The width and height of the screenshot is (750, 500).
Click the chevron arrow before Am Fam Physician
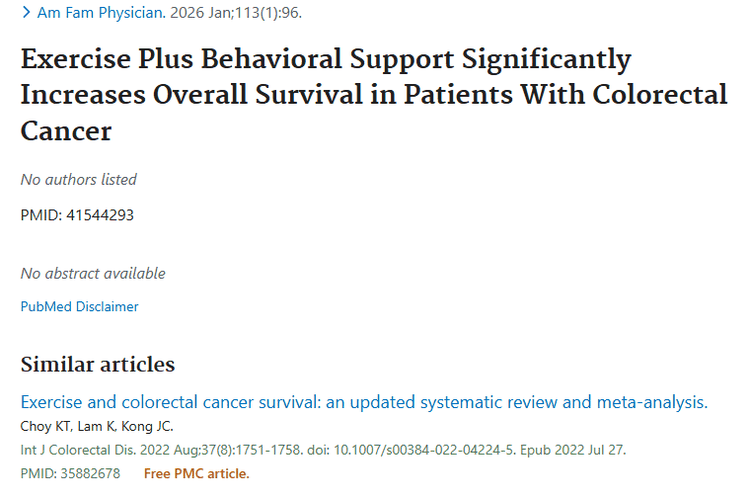[x=25, y=14]
